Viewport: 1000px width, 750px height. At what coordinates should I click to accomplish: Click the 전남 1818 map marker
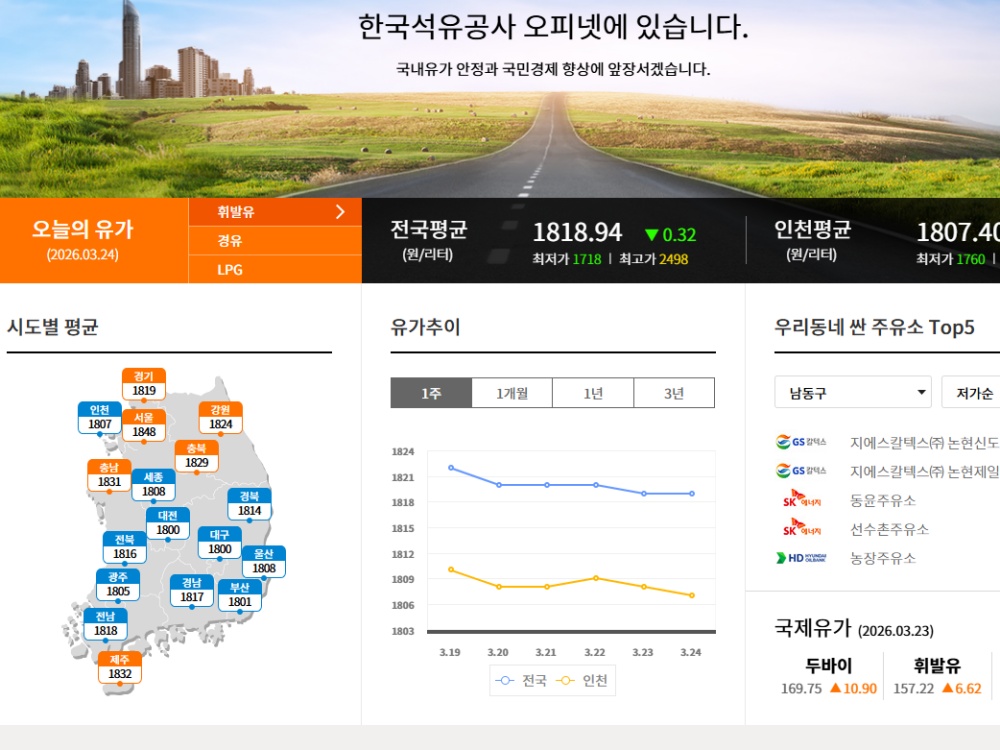pos(106,624)
